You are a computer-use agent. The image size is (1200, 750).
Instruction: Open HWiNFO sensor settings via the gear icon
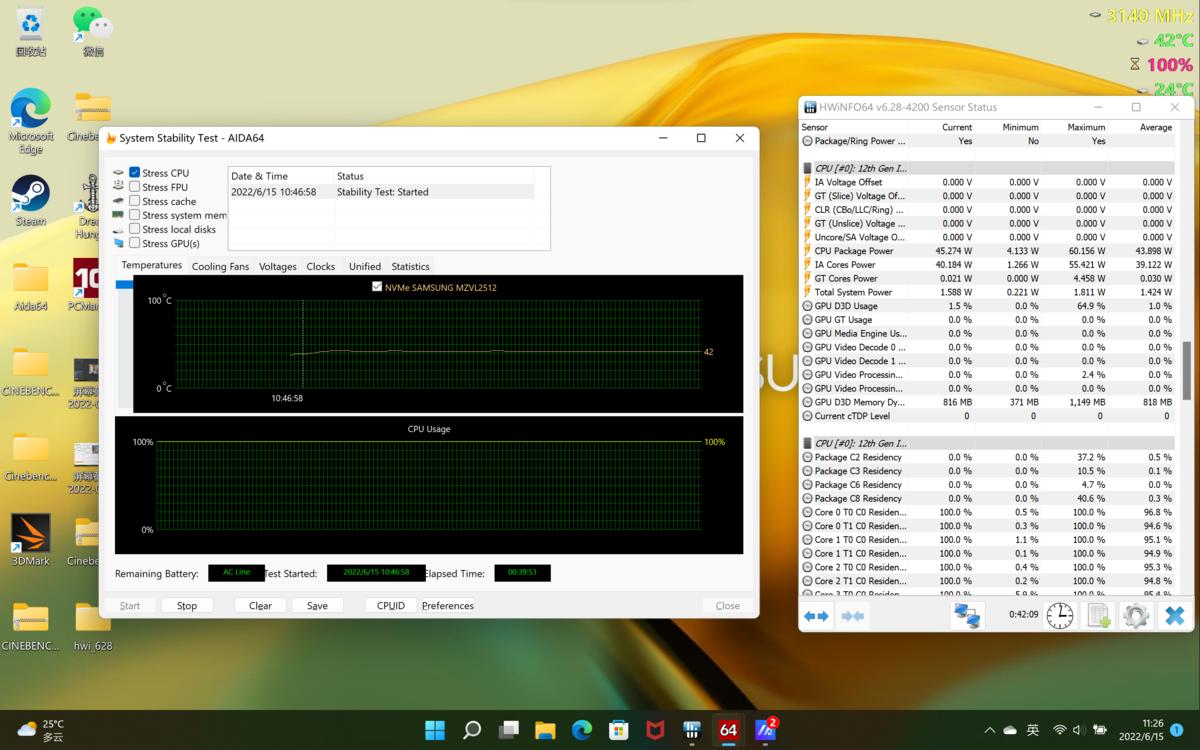pyautogui.click(x=1135, y=615)
